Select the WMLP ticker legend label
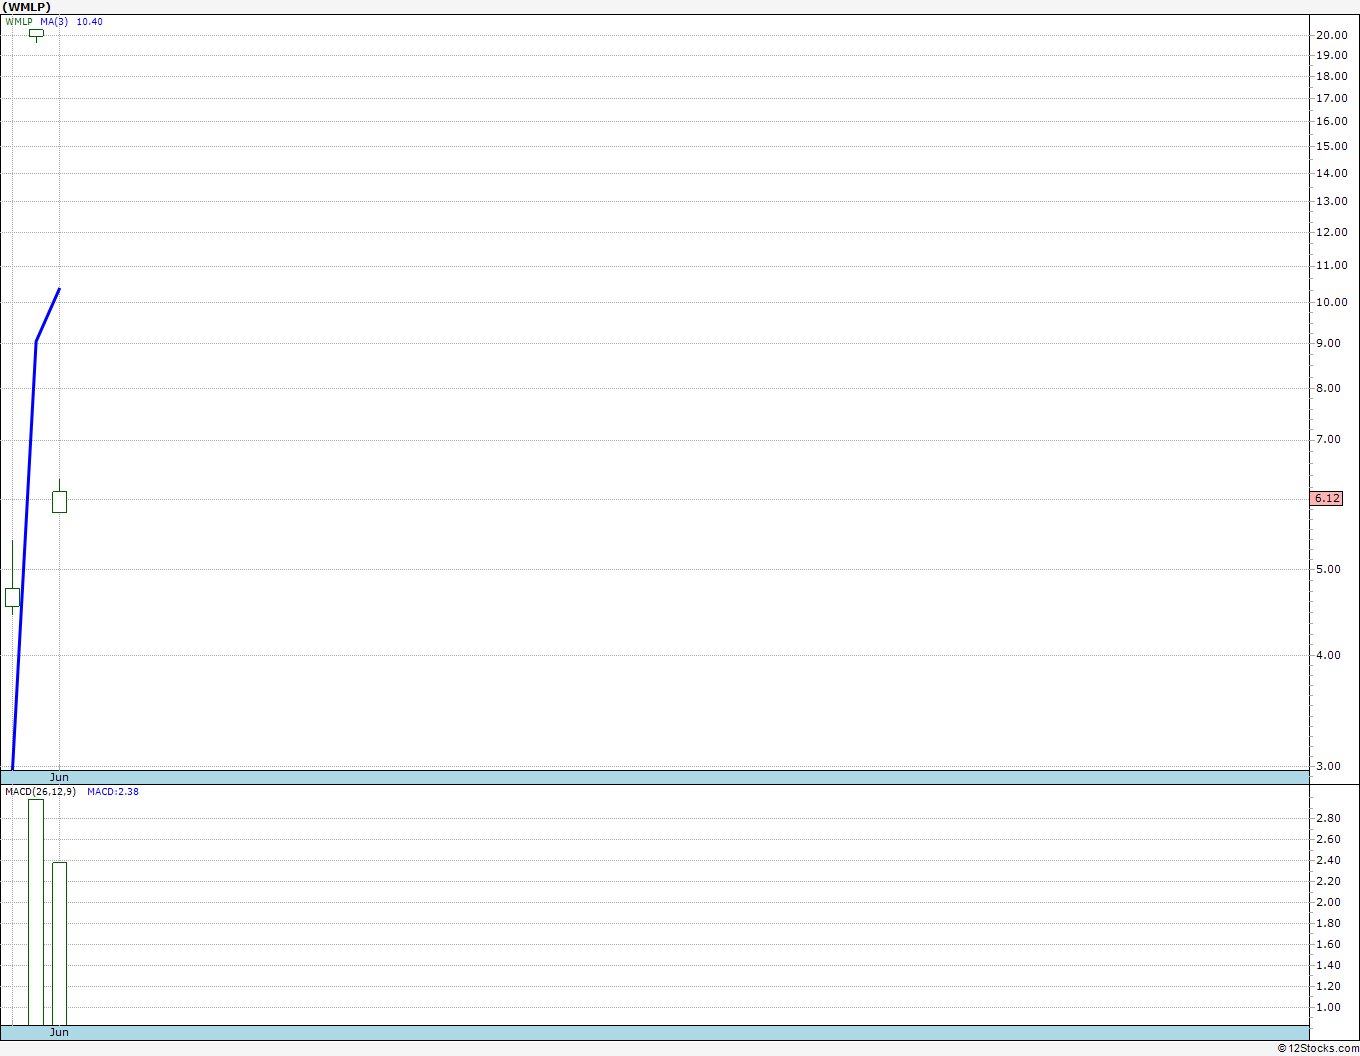Screen dimensions: 1360x1056 coord(18,21)
